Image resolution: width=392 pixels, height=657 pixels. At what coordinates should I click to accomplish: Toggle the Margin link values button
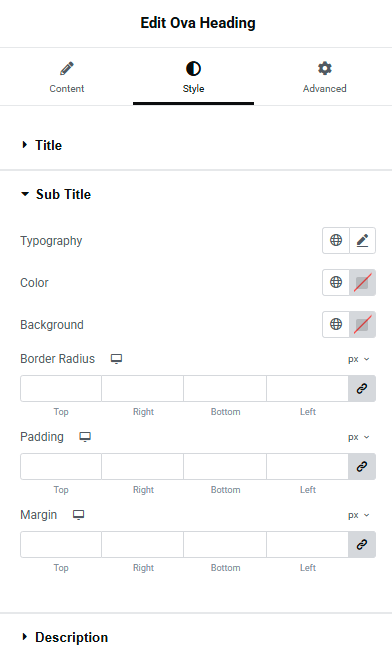coord(362,544)
